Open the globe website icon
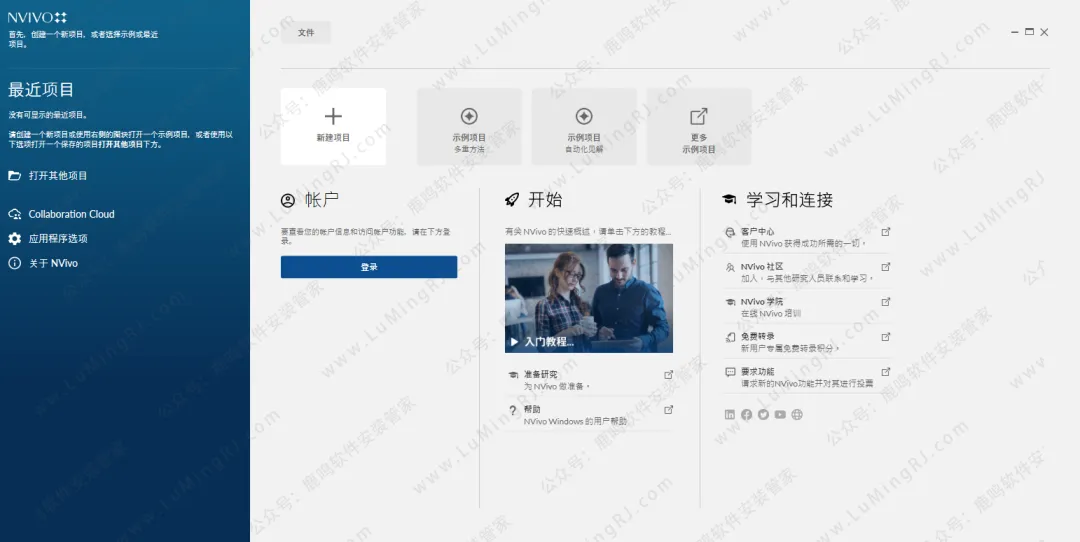 (x=797, y=415)
